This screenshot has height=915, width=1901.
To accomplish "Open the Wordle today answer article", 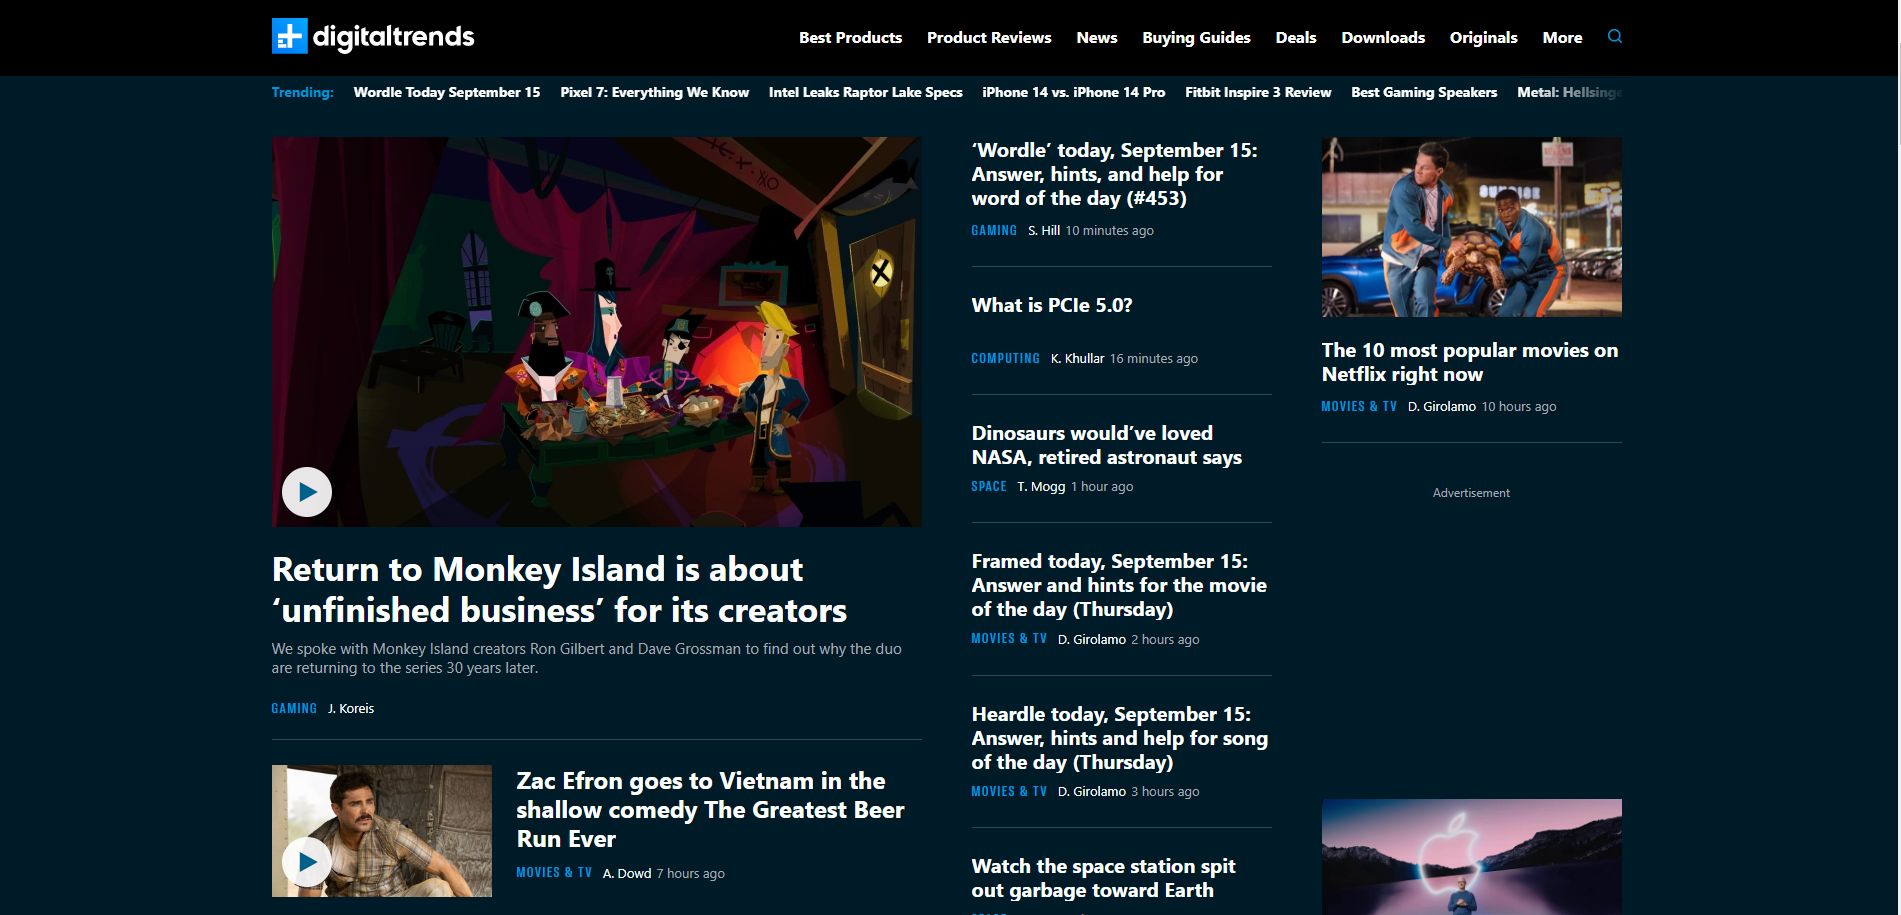I will [x=1115, y=174].
